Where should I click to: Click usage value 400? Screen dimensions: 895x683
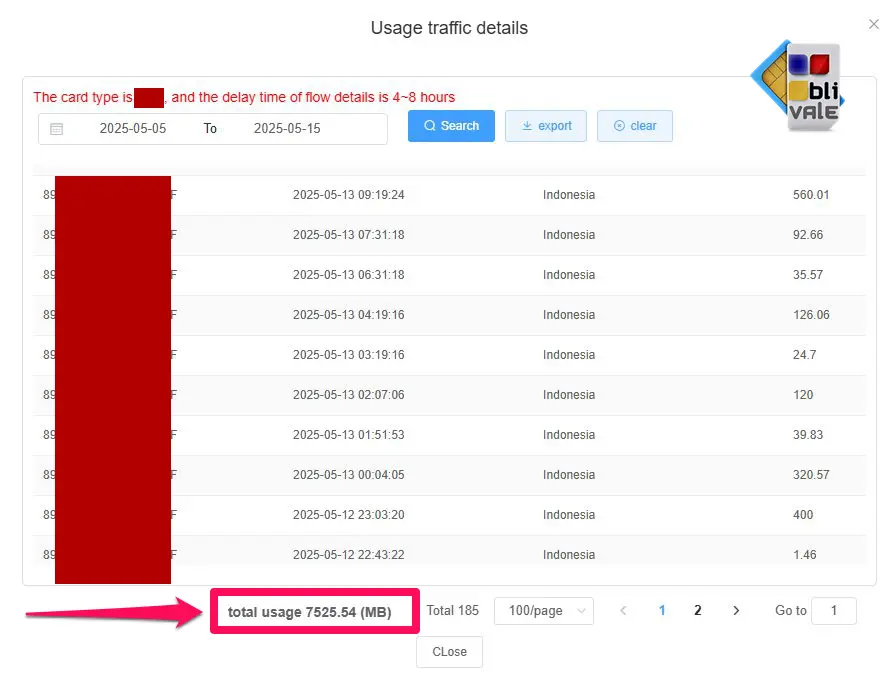point(803,515)
